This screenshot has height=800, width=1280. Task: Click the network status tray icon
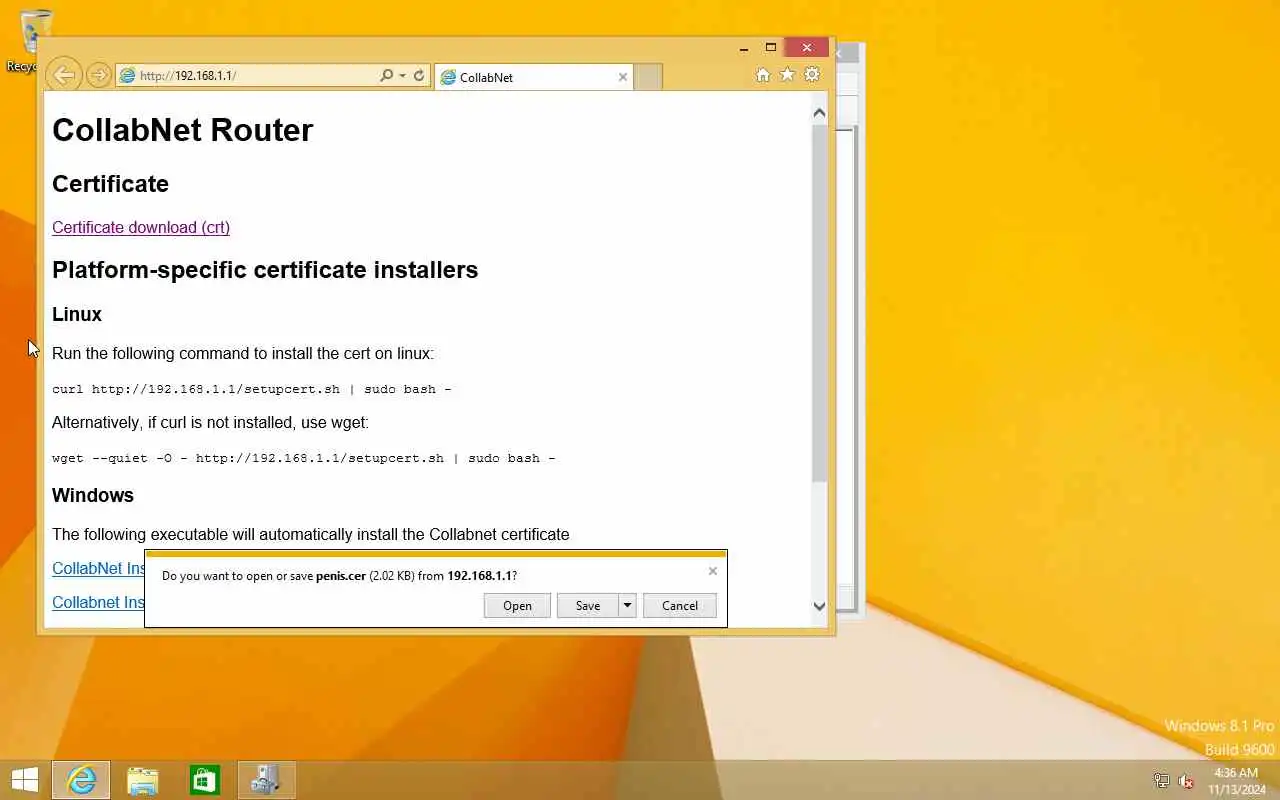(x=1162, y=781)
